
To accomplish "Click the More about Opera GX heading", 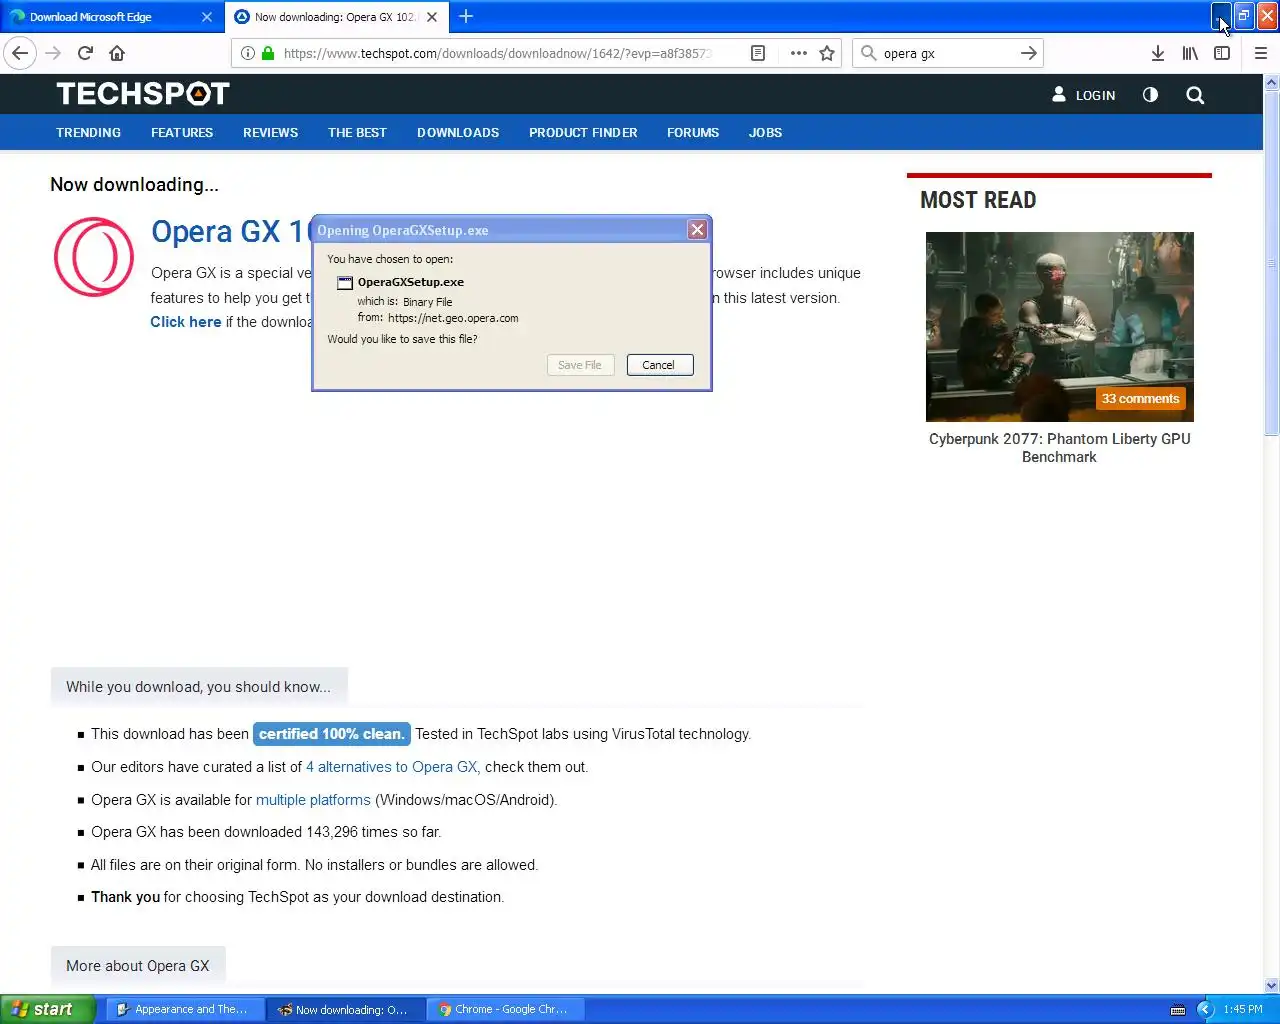I will tap(138, 966).
